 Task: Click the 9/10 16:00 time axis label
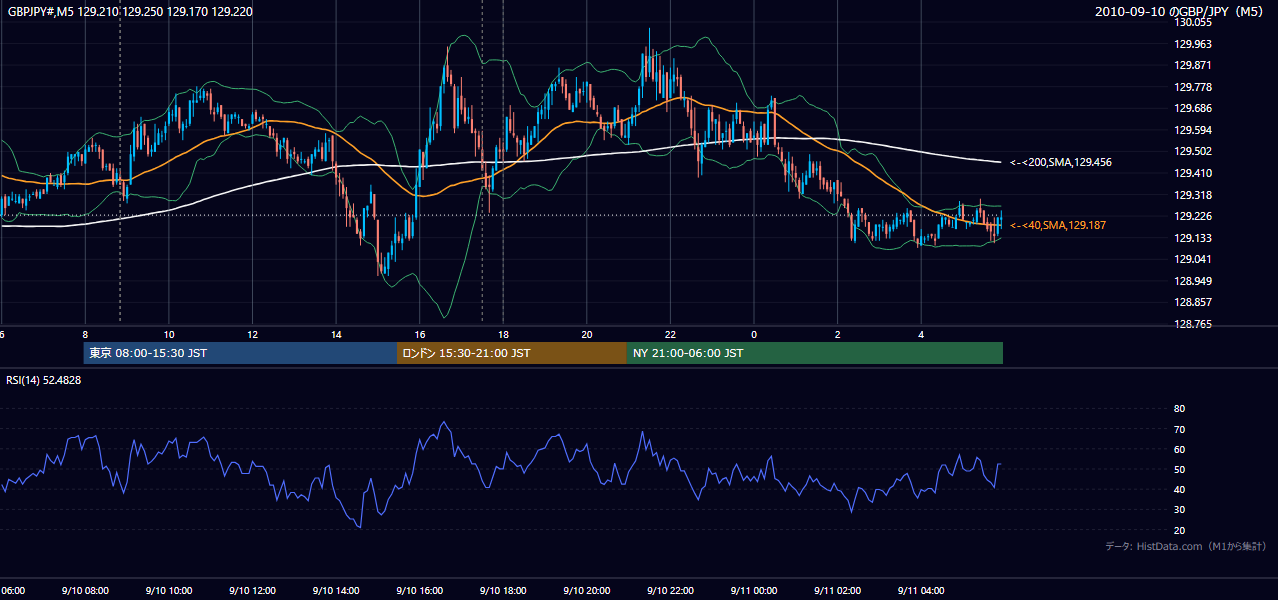pos(420,591)
